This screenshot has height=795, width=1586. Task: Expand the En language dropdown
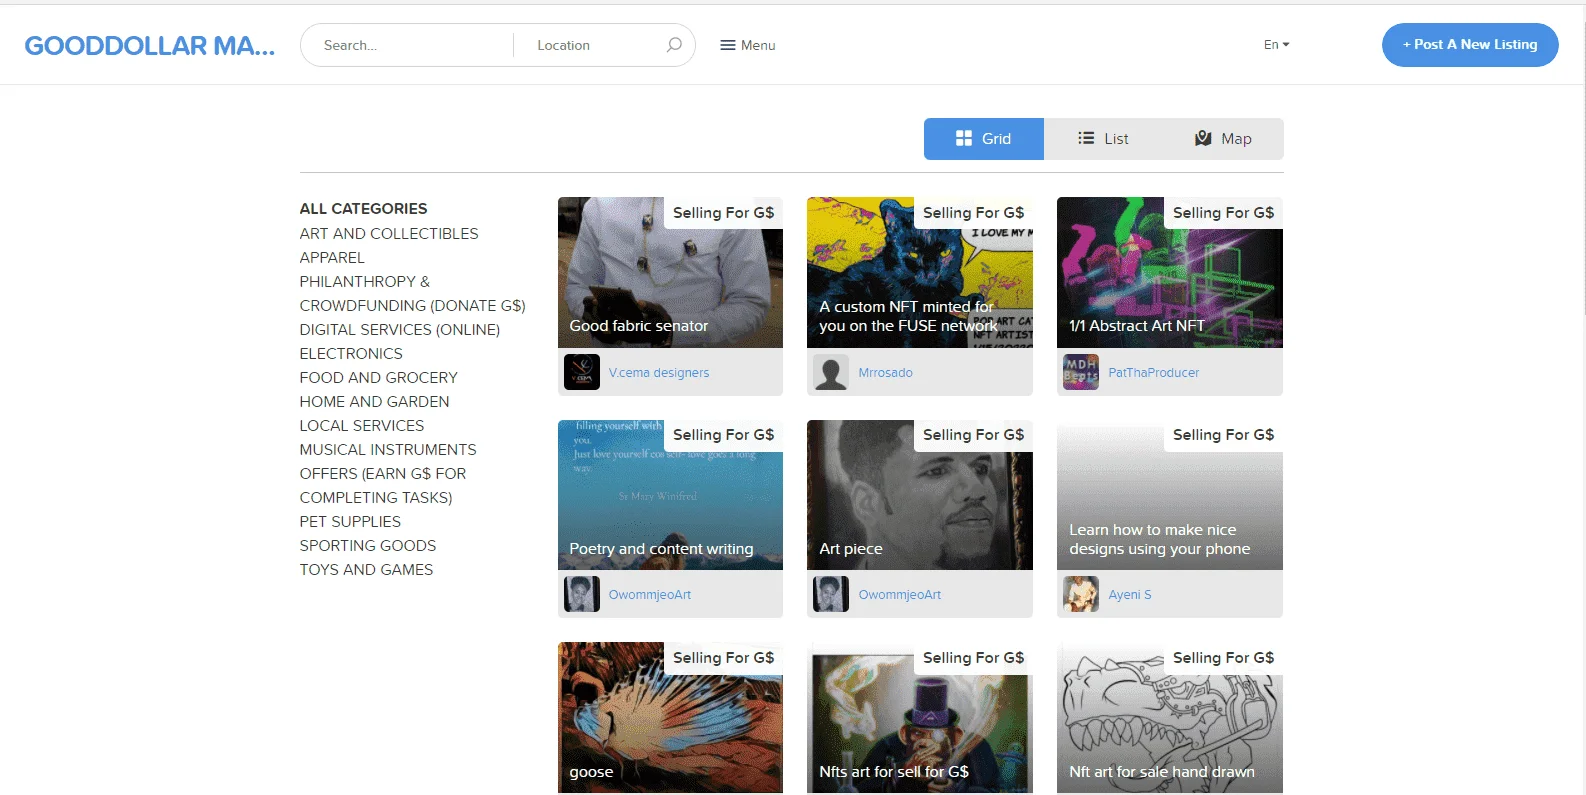point(1276,45)
